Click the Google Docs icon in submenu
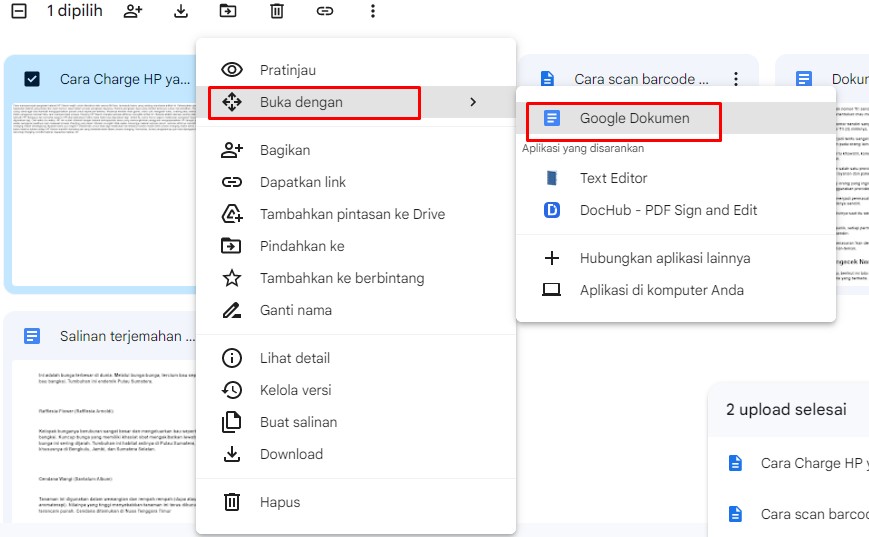 tap(551, 118)
